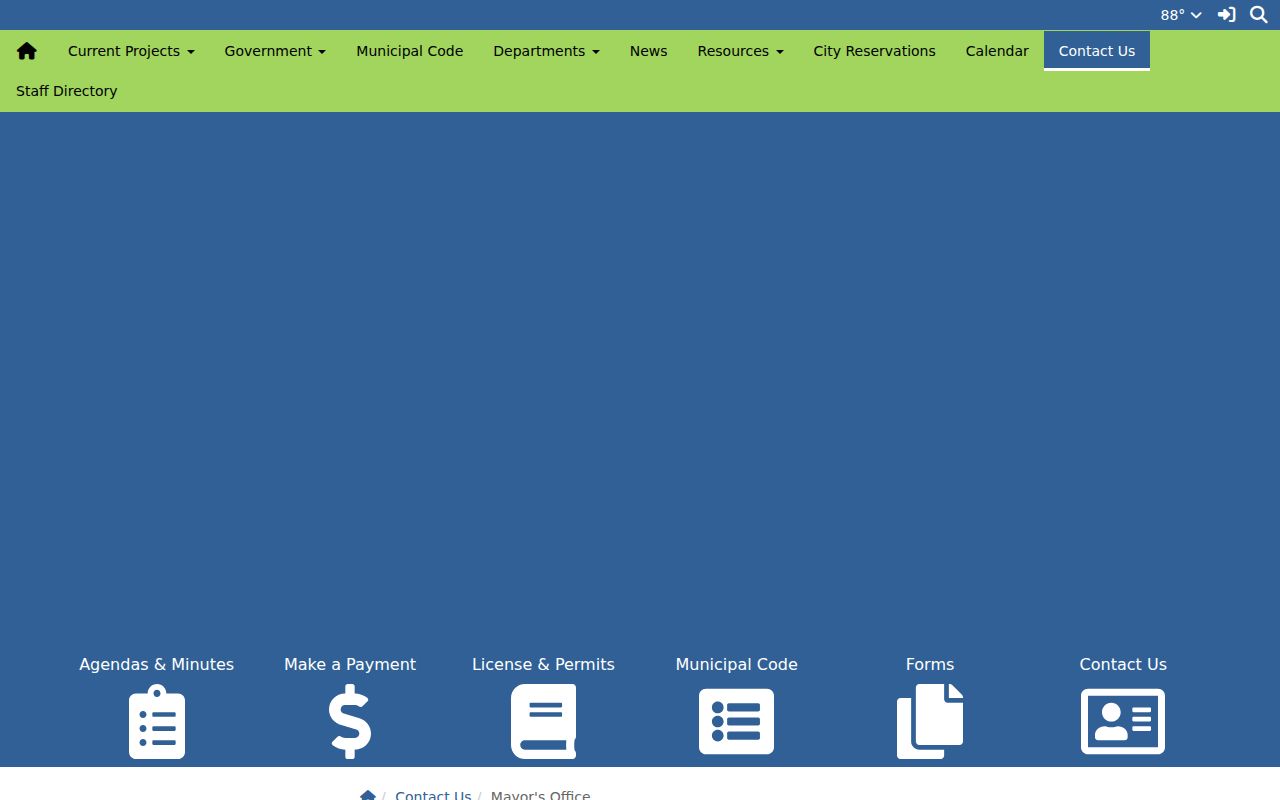Open the Forms documents icon
The height and width of the screenshot is (800, 1280).
pos(930,722)
